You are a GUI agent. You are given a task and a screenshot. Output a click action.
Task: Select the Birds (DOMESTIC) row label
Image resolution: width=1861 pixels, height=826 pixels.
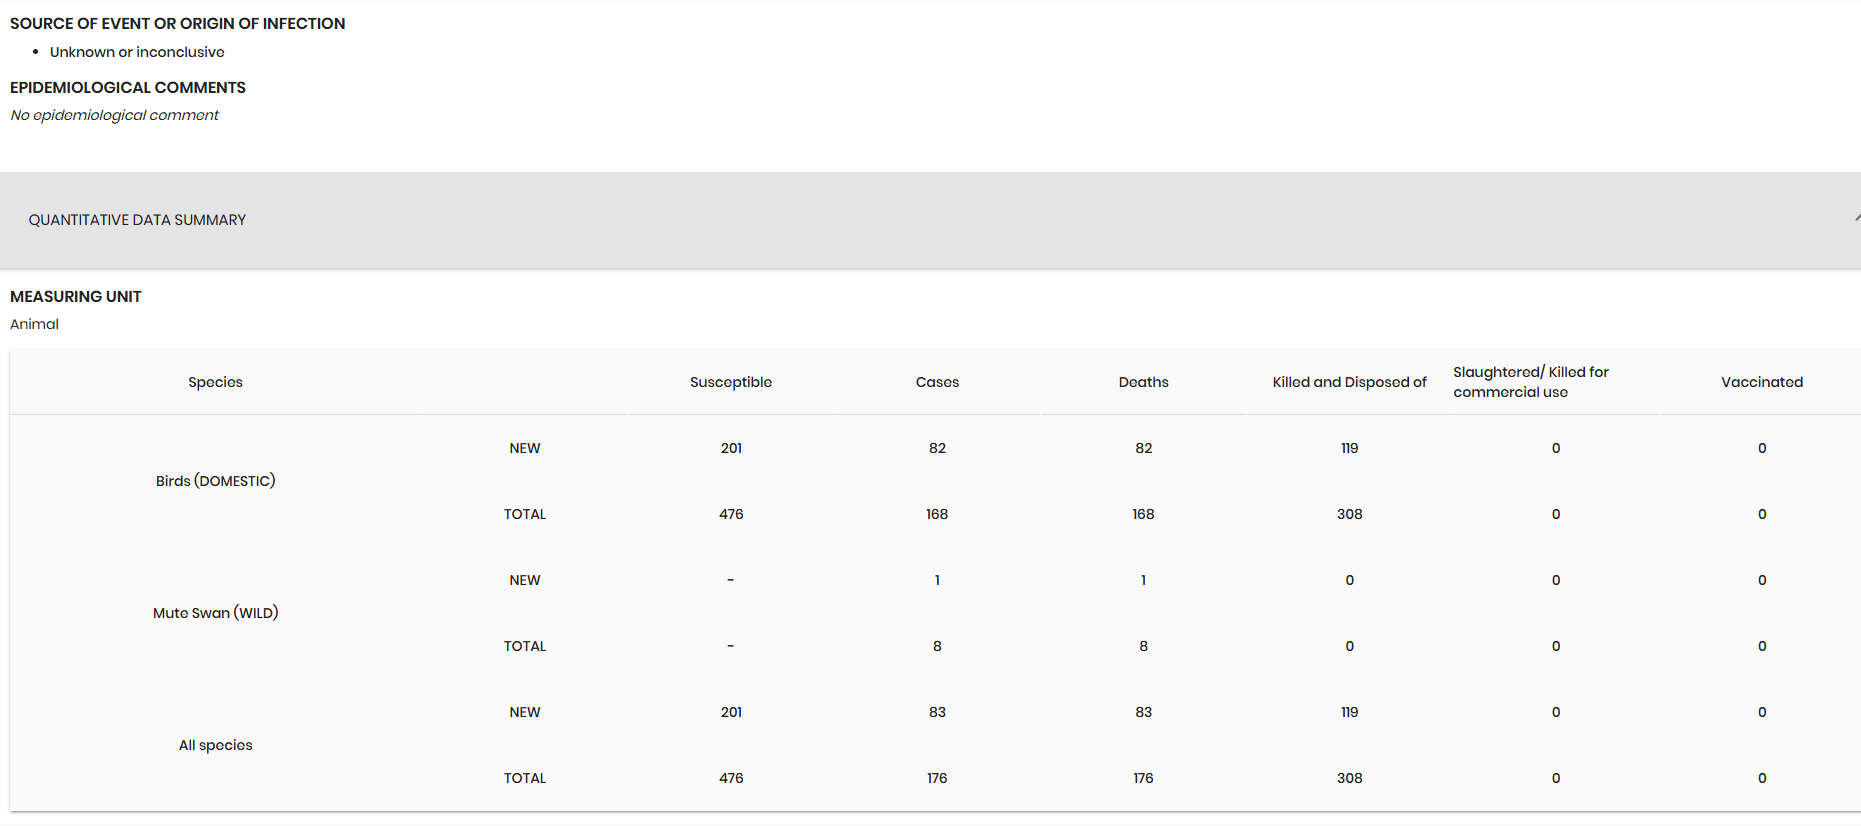coord(215,481)
